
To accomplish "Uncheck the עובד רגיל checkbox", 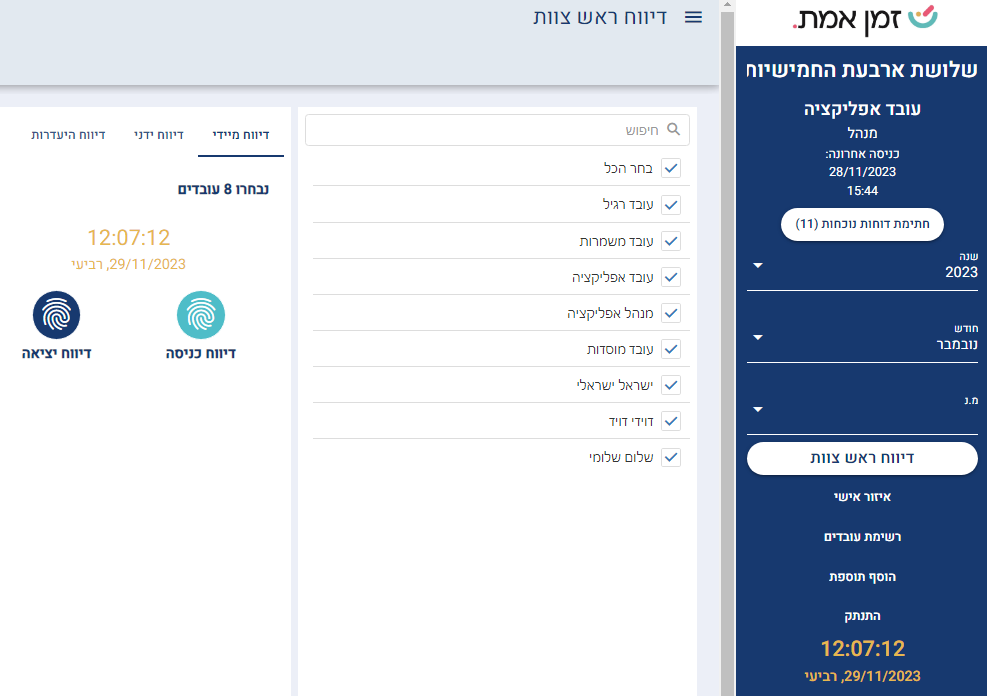I will coord(671,205).
